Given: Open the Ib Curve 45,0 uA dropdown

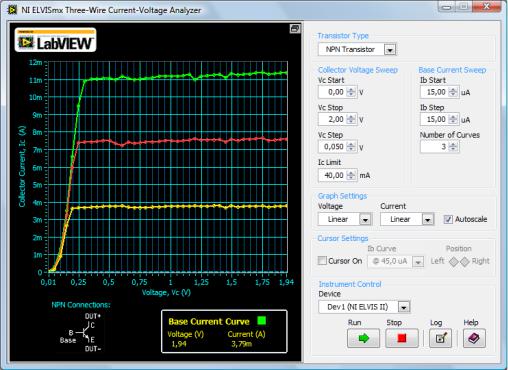Looking at the screenshot, I should click(418, 262).
